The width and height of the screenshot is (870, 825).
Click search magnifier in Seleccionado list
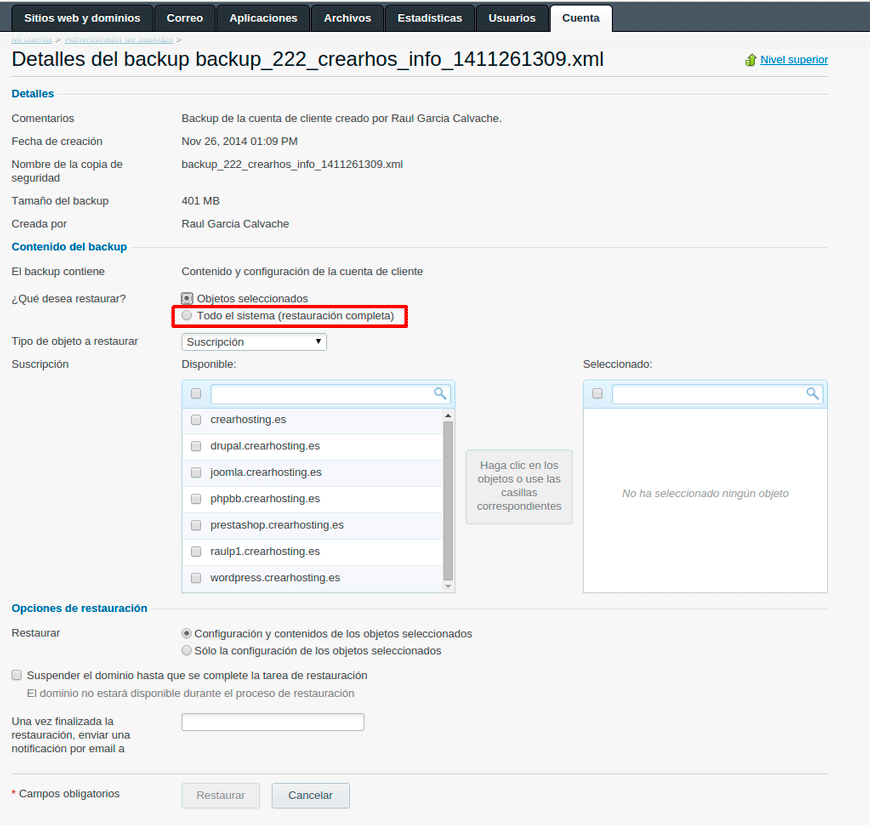pos(812,394)
